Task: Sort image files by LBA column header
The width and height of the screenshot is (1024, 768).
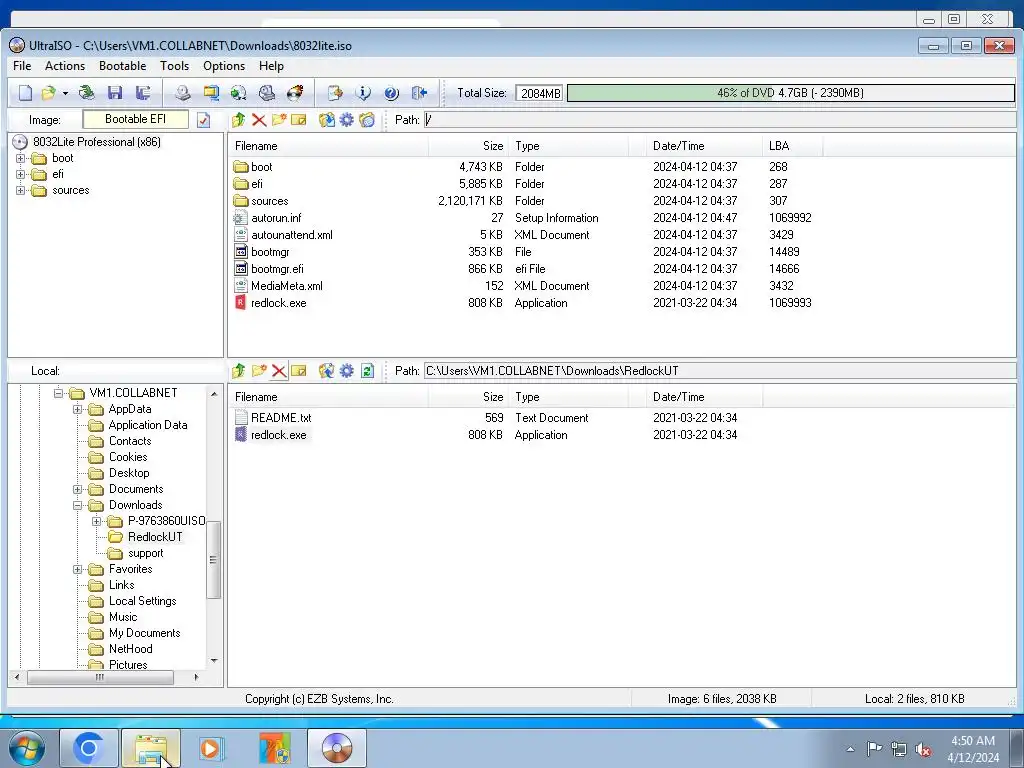Action: click(x=792, y=146)
